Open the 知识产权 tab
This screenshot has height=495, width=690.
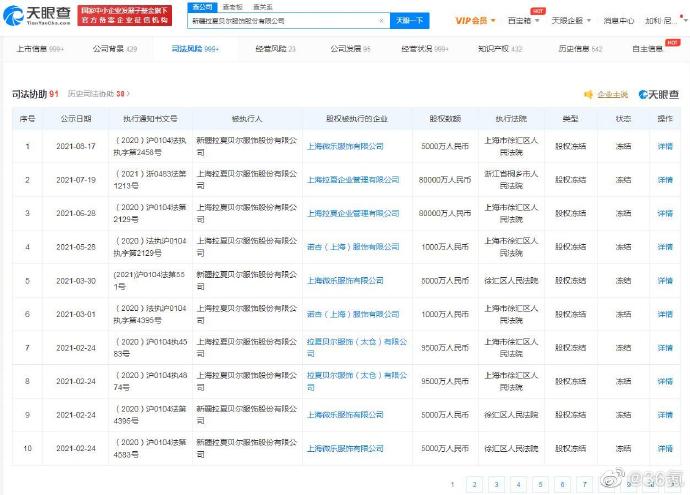[500, 49]
